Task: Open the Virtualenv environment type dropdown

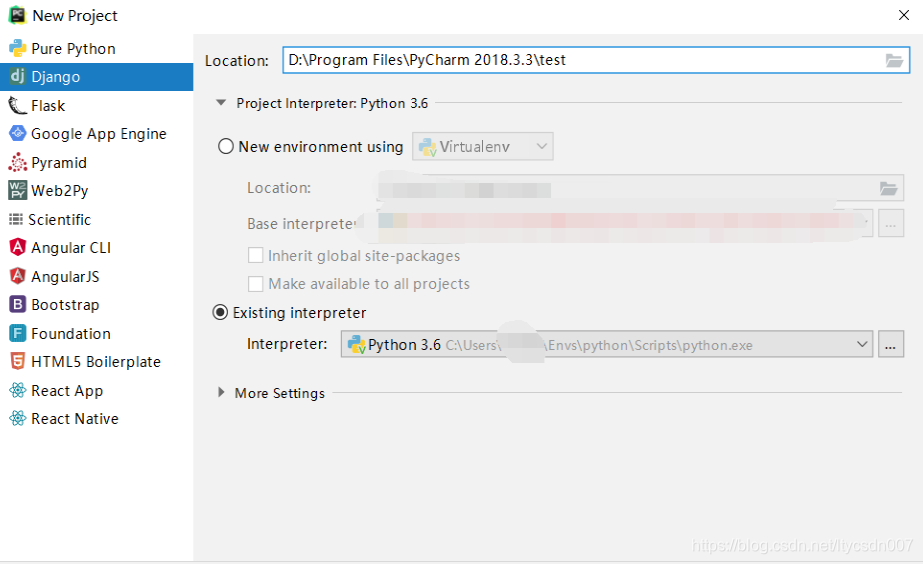Action: click(483, 146)
